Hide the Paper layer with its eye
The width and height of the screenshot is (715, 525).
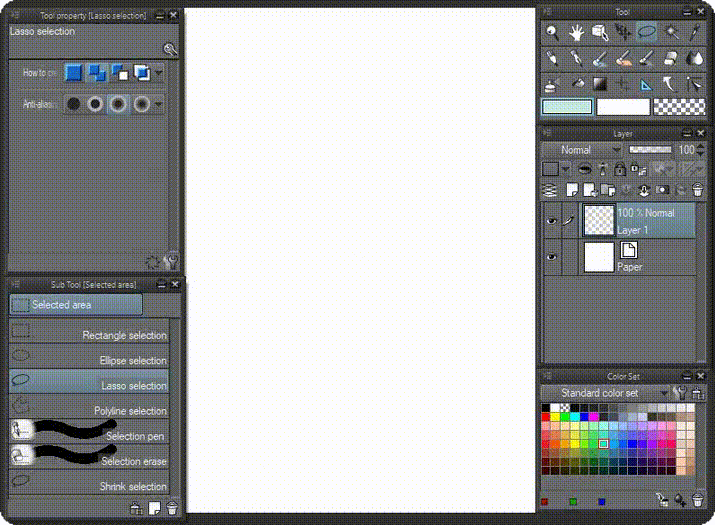click(551, 257)
